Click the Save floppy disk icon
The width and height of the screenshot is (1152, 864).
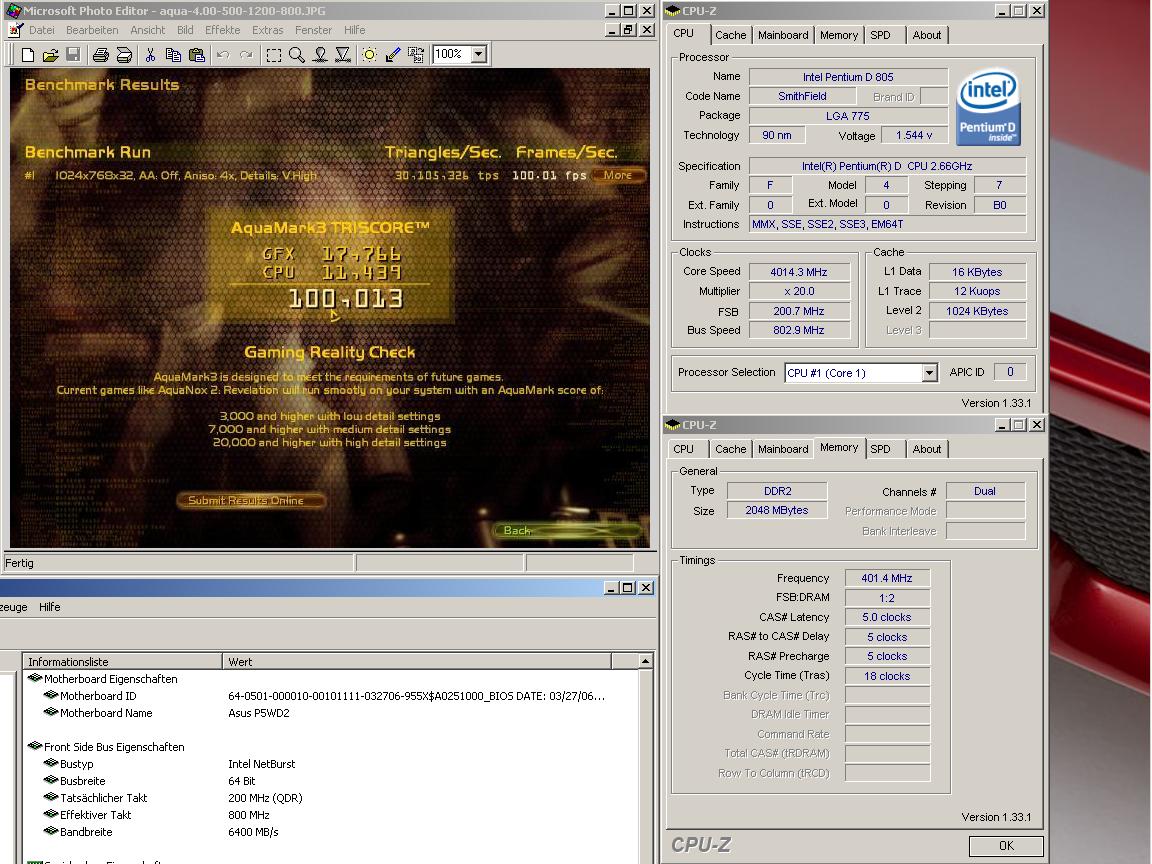pos(73,54)
